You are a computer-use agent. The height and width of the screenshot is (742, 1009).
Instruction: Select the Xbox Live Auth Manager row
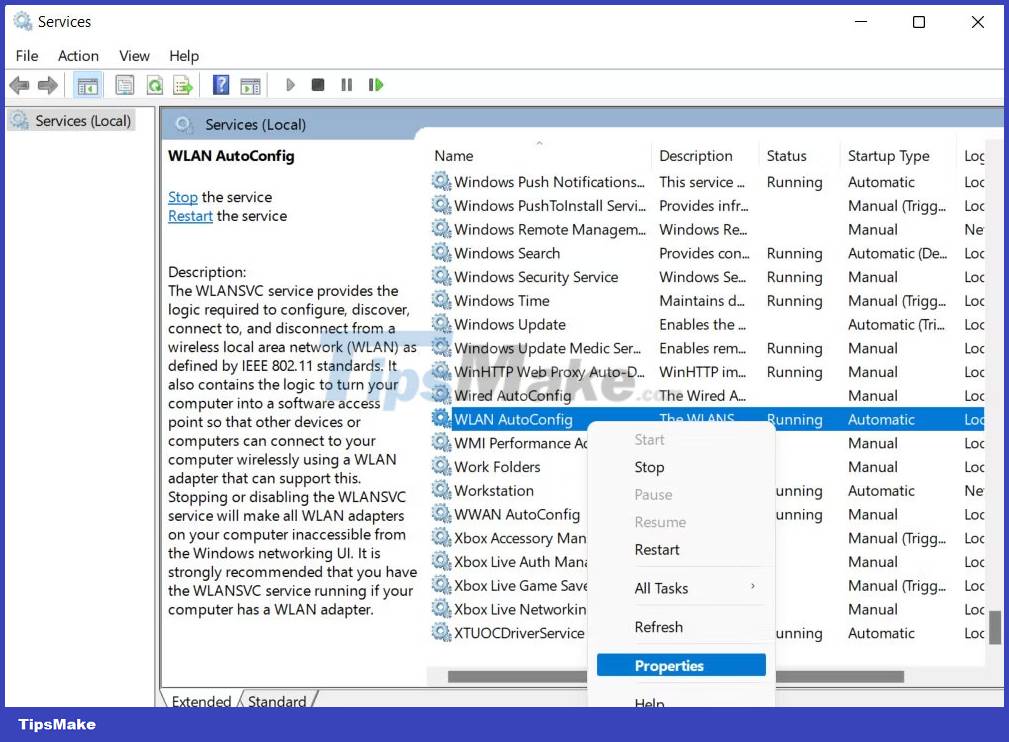[x=521, y=562]
